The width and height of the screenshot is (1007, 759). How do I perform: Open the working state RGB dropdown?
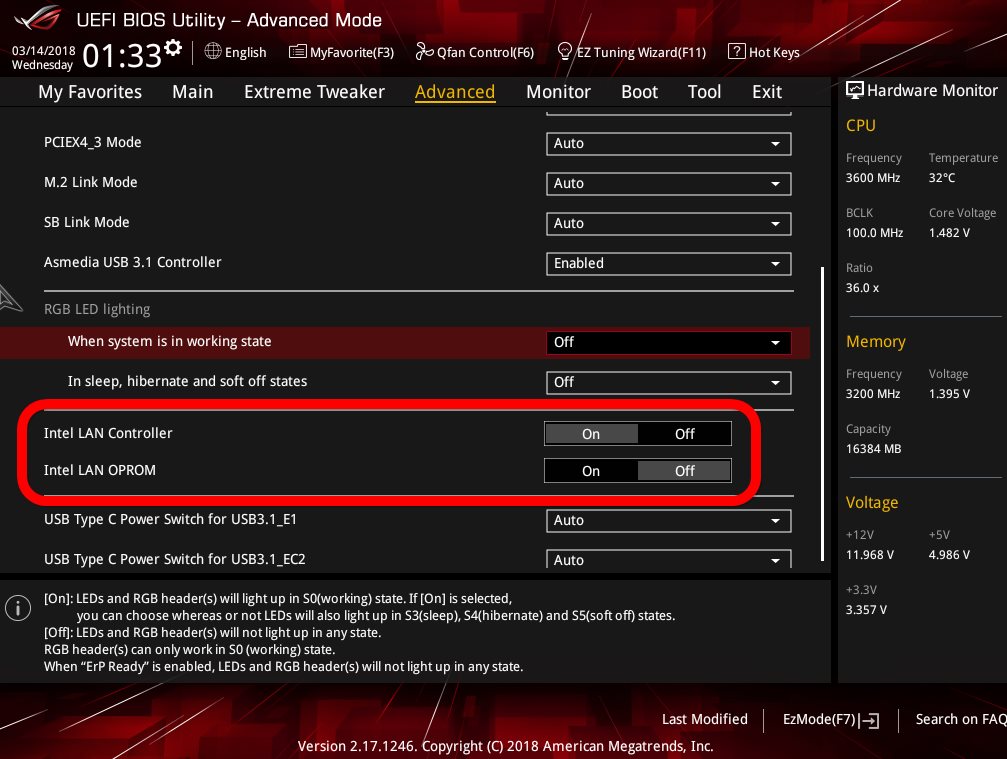click(669, 342)
